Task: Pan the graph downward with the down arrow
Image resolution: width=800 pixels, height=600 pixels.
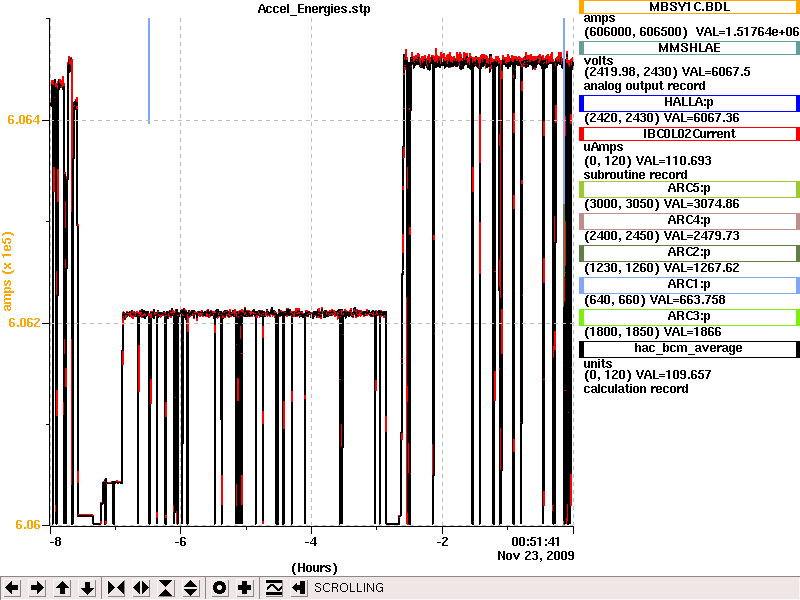Action: click(x=87, y=588)
